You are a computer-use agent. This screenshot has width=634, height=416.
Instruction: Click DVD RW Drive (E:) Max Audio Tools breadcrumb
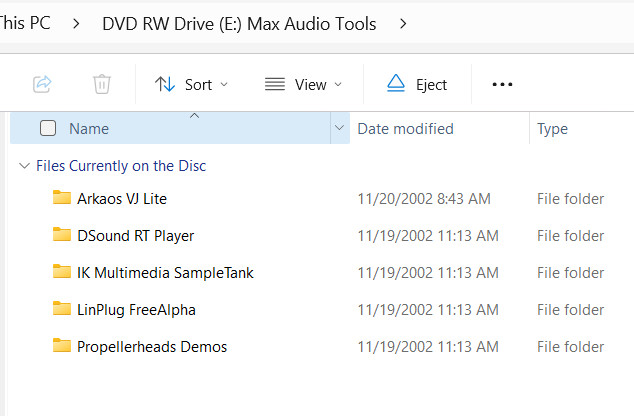(239, 24)
